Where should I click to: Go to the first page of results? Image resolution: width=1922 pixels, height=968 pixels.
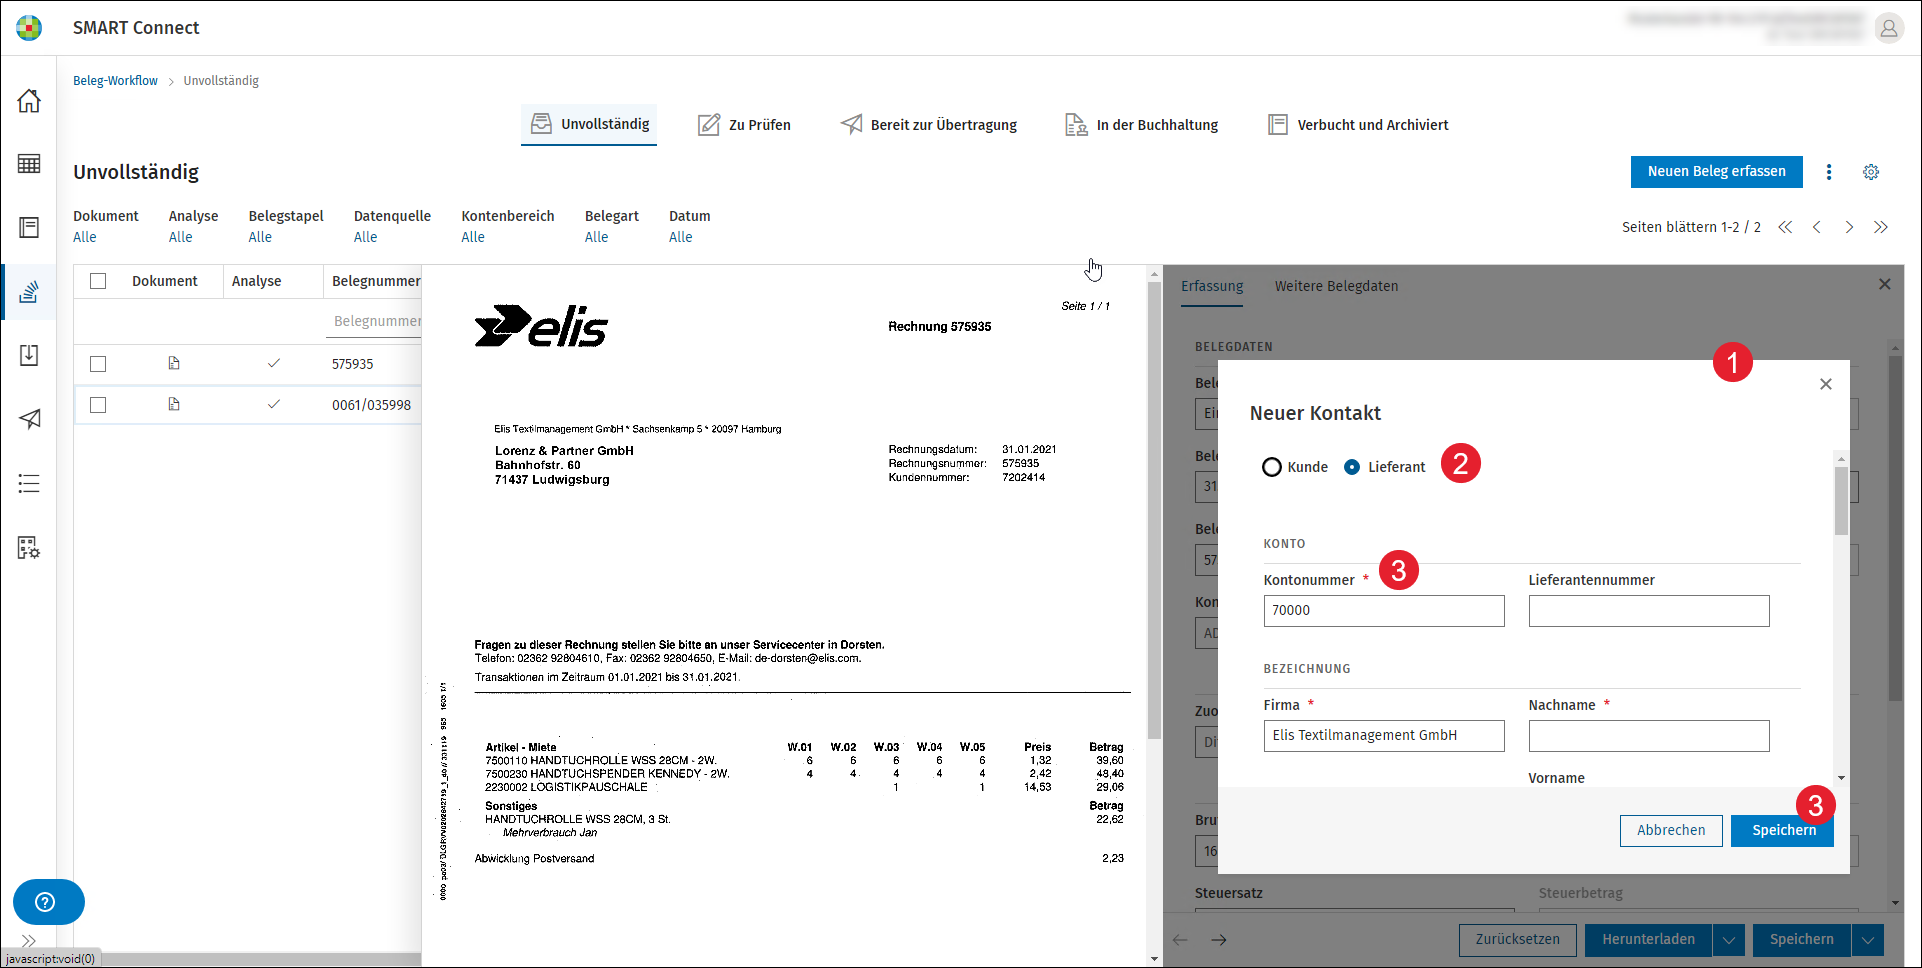point(1785,227)
